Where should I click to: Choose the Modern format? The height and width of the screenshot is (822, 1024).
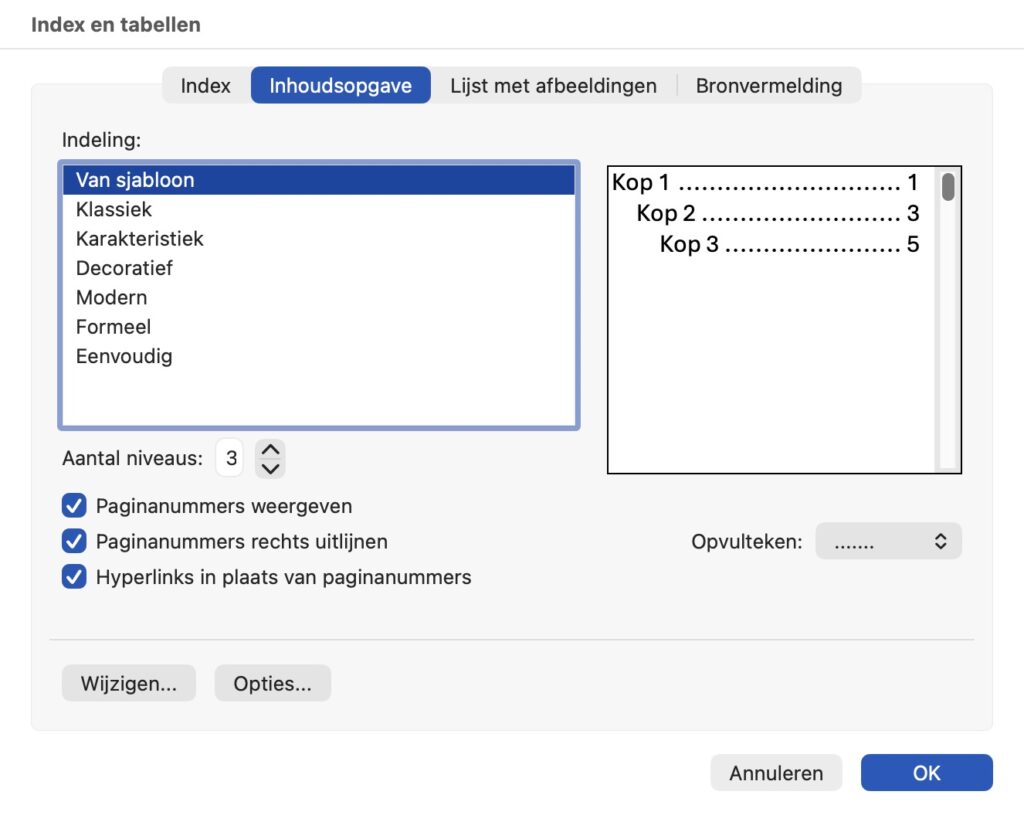point(111,298)
